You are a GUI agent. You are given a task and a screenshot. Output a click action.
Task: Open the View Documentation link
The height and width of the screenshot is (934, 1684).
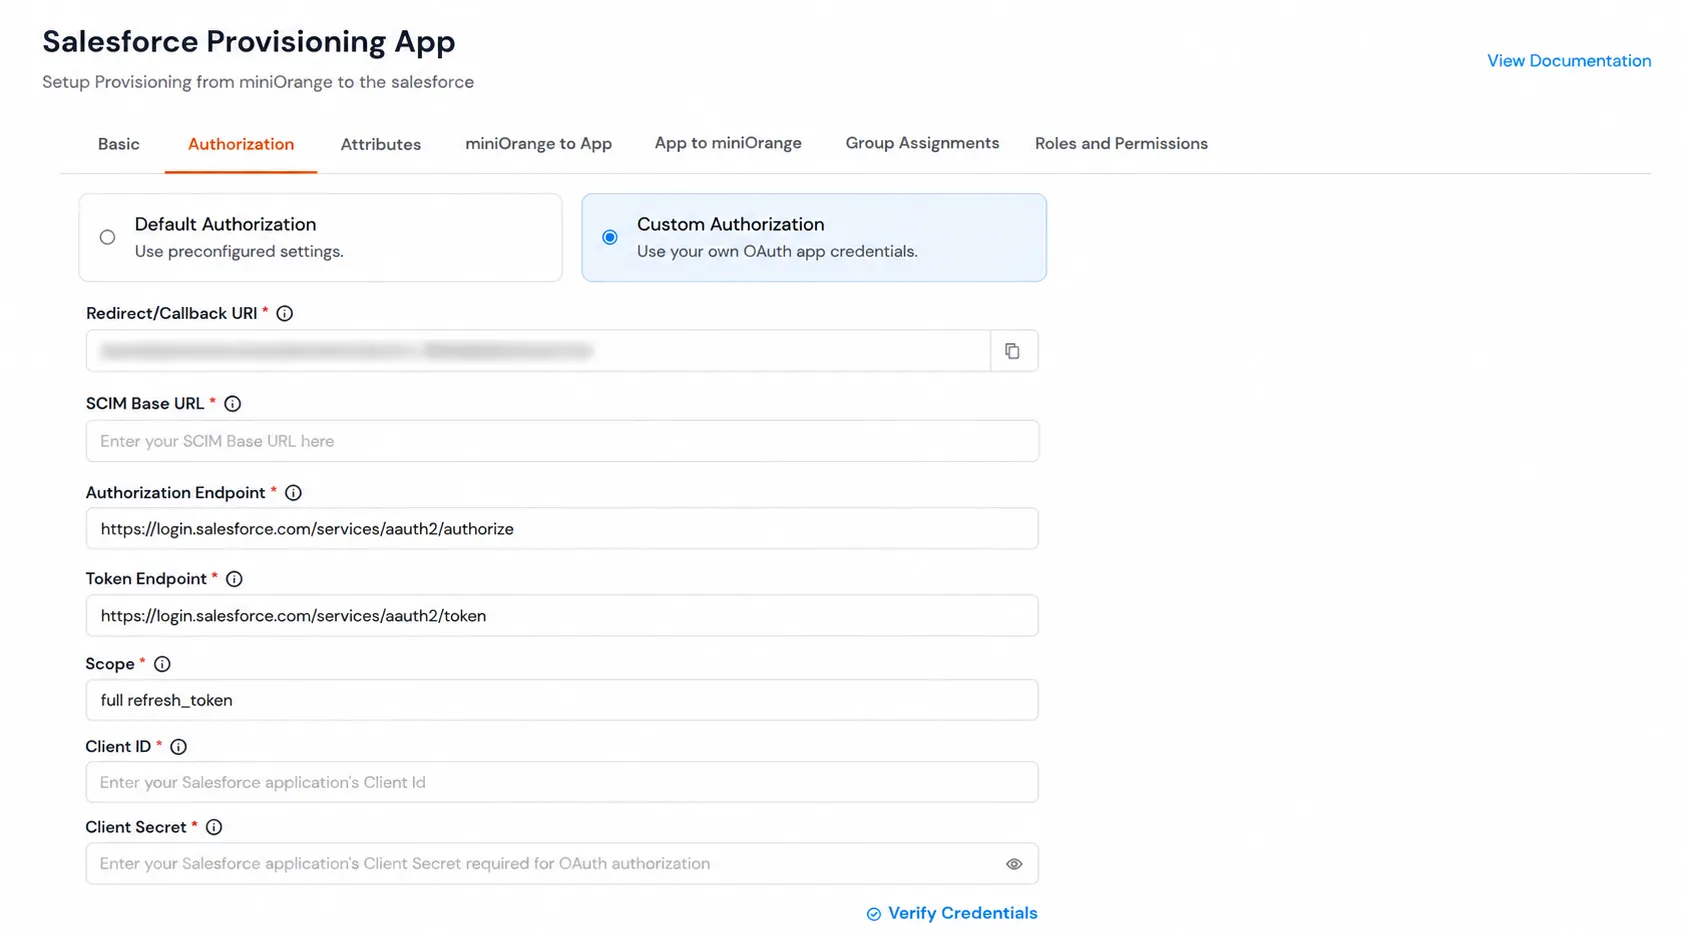click(x=1569, y=61)
